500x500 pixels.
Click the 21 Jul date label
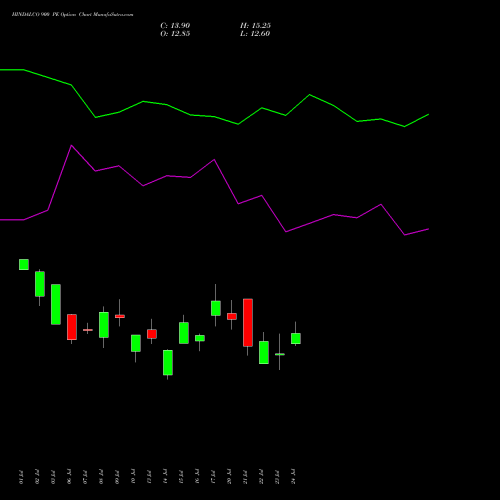coord(245,477)
